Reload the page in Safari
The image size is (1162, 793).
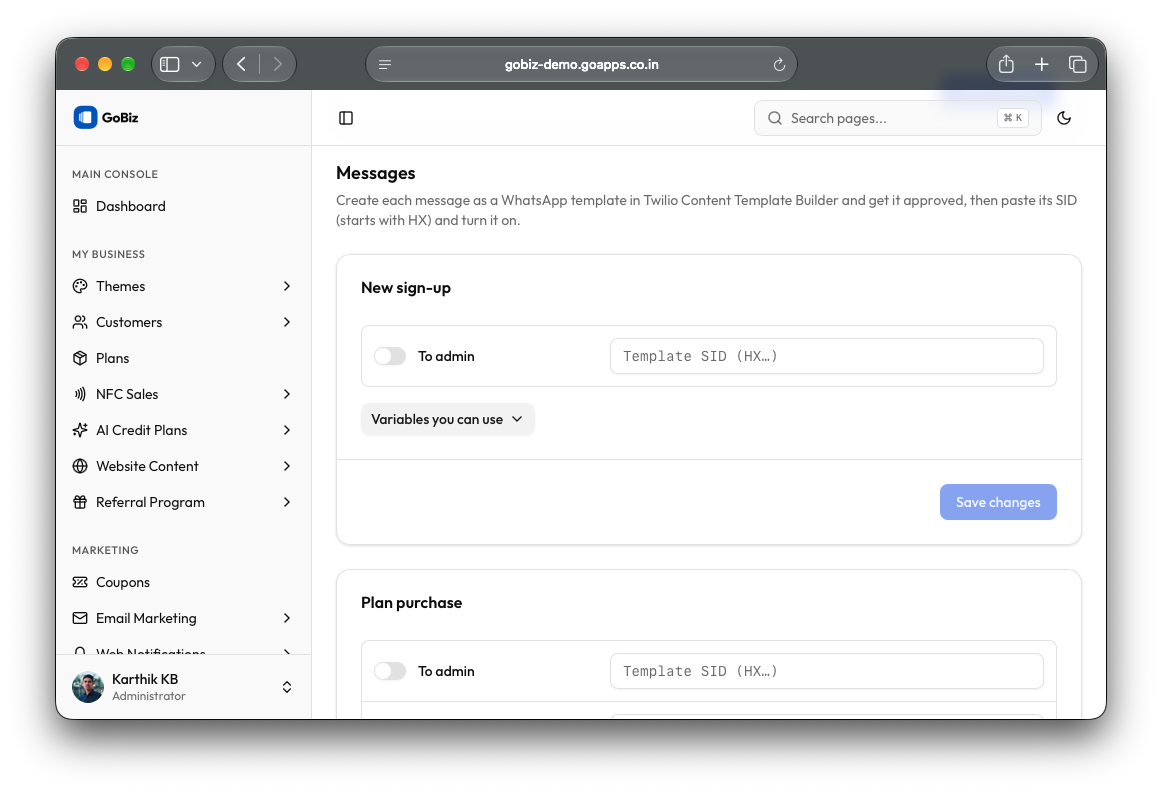coord(779,64)
